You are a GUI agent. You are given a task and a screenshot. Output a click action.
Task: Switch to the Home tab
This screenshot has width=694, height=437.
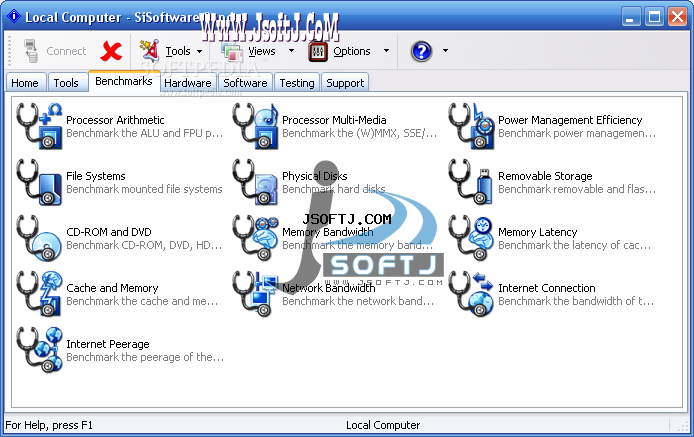tap(25, 83)
